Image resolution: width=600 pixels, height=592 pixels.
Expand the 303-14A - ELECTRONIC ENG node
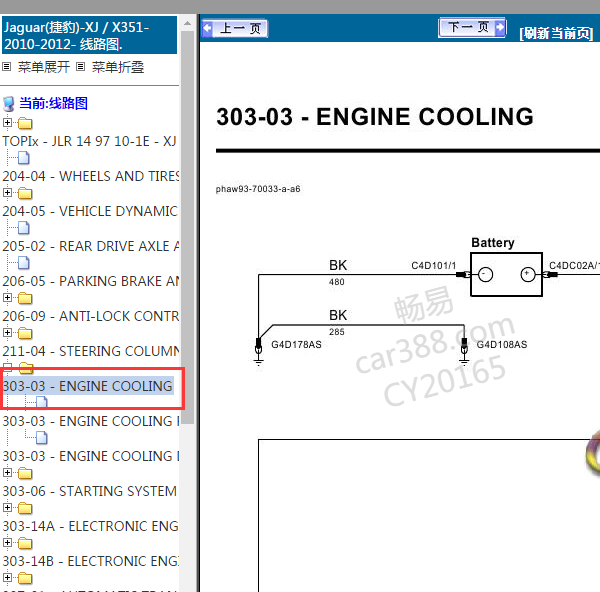(x=7, y=508)
